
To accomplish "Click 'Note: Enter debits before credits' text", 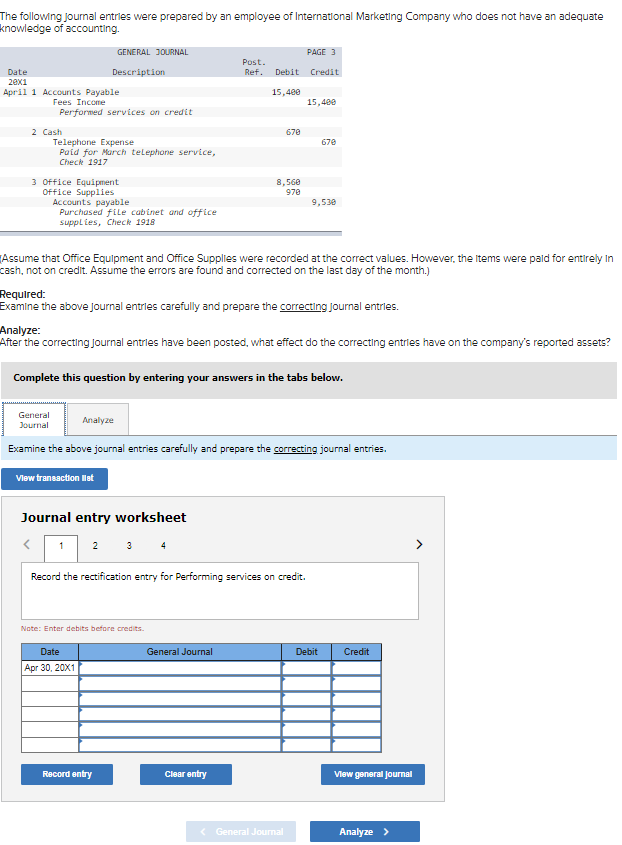I will click(x=82, y=628).
